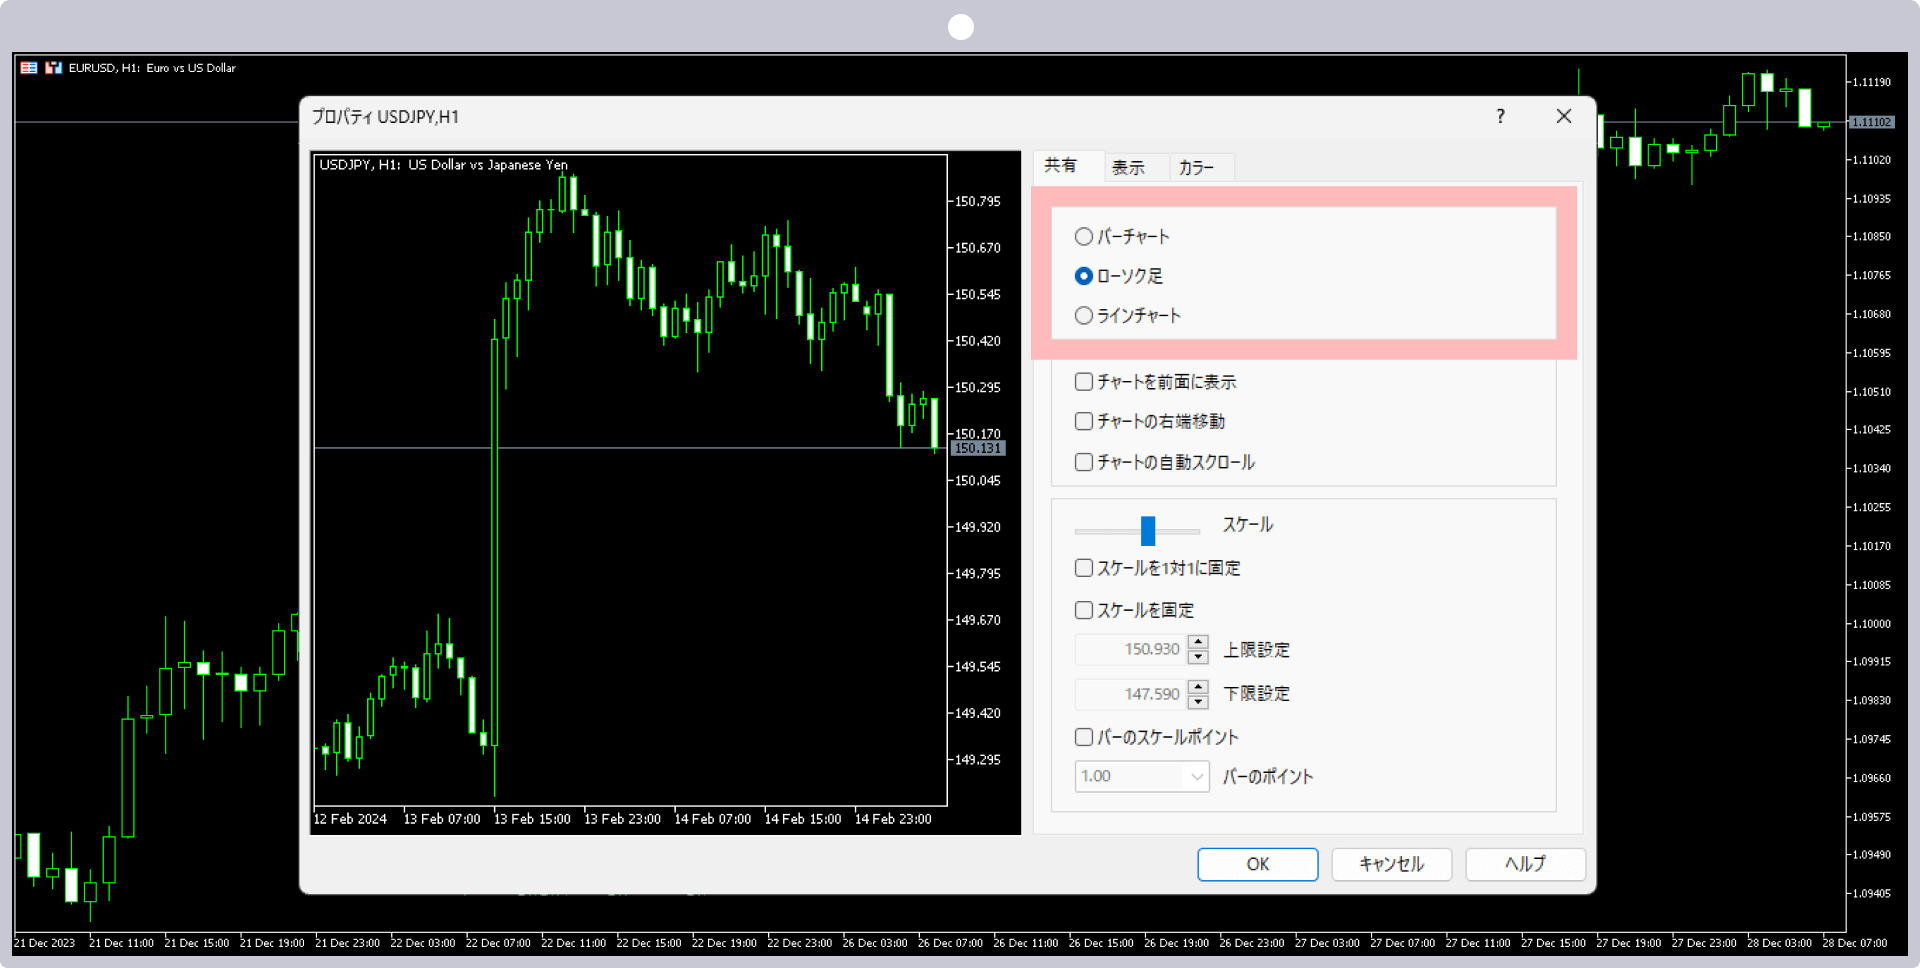Click the 150.795 price label in preview chart
The width and height of the screenshot is (1920, 968).
tap(977, 201)
